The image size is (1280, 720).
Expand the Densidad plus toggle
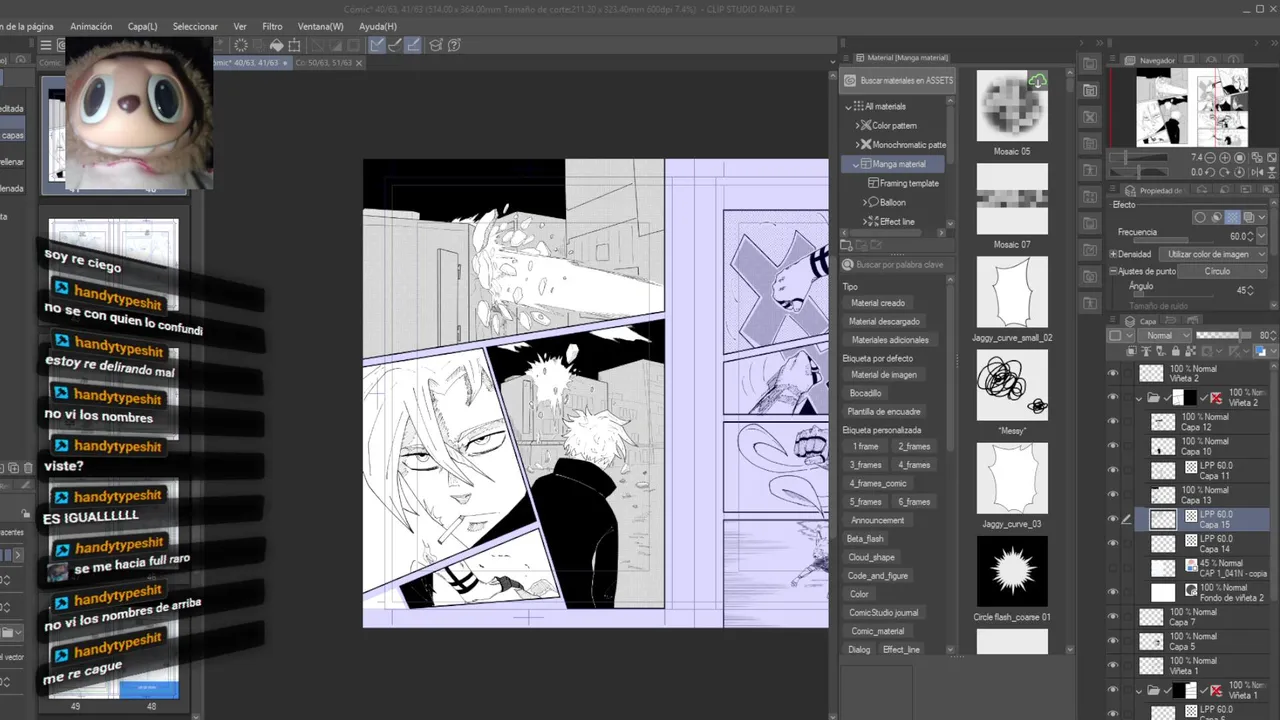1113,254
